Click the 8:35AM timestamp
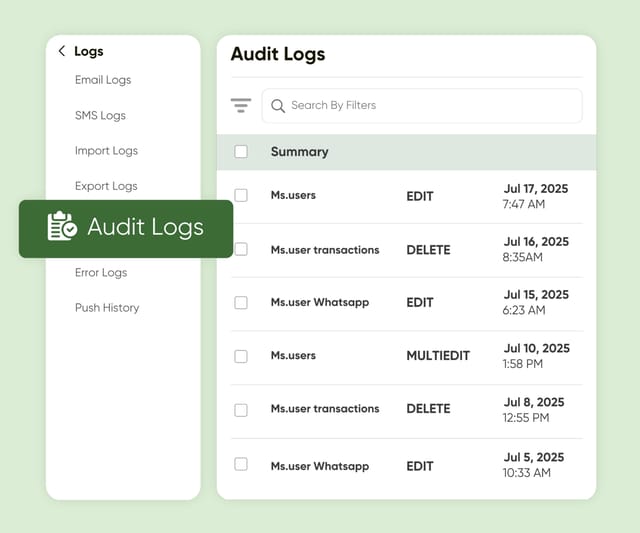This screenshot has height=533, width=640. coord(522,257)
